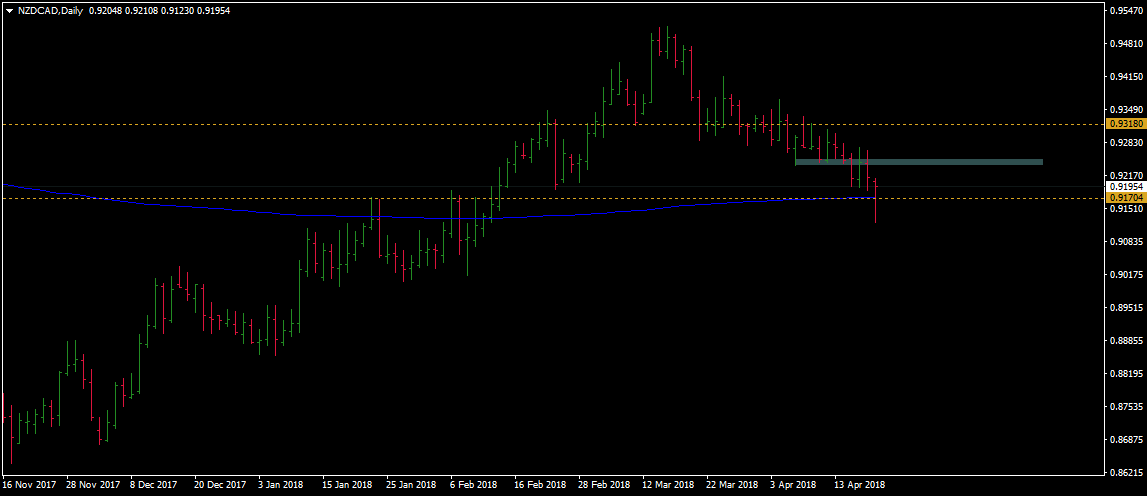Click the 3 Apr 2018 date label

point(793,485)
